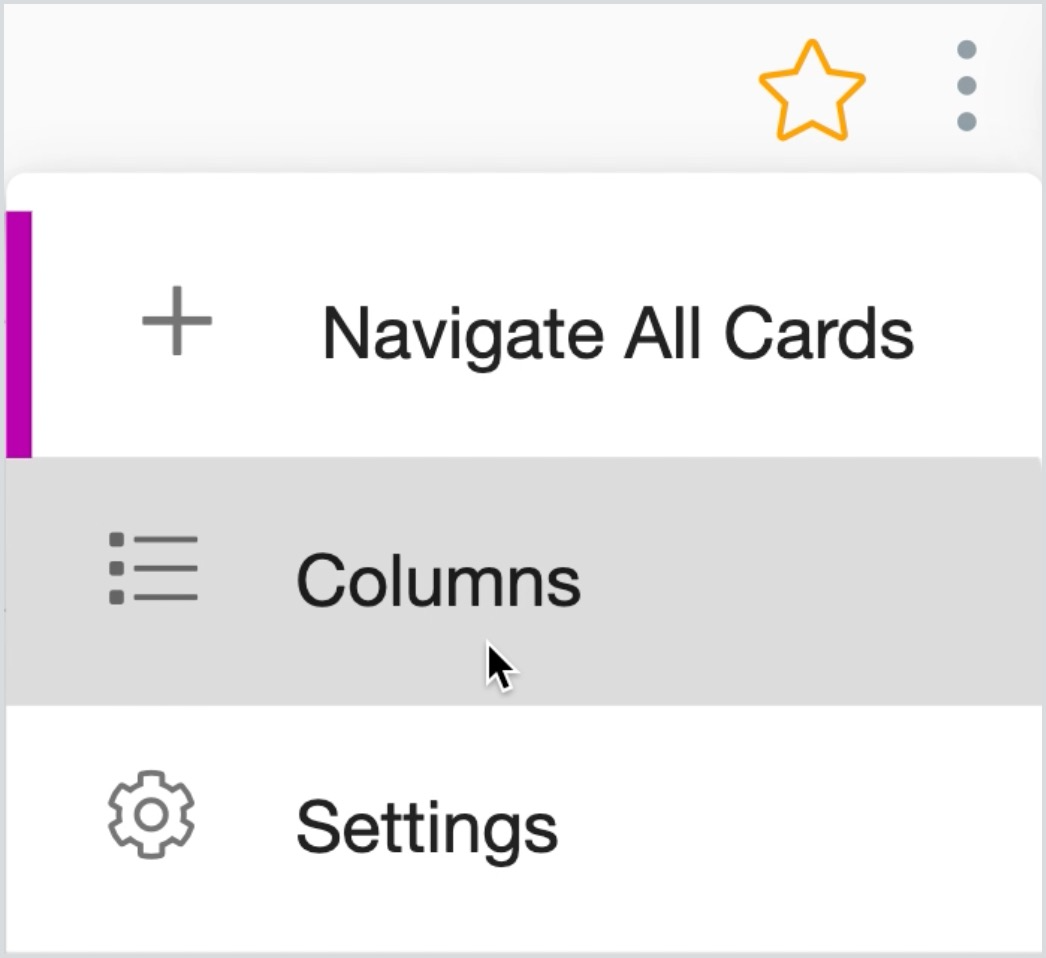Click the gear icon next to Settings
This screenshot has height=958, width=1046.
coord(151,815)
